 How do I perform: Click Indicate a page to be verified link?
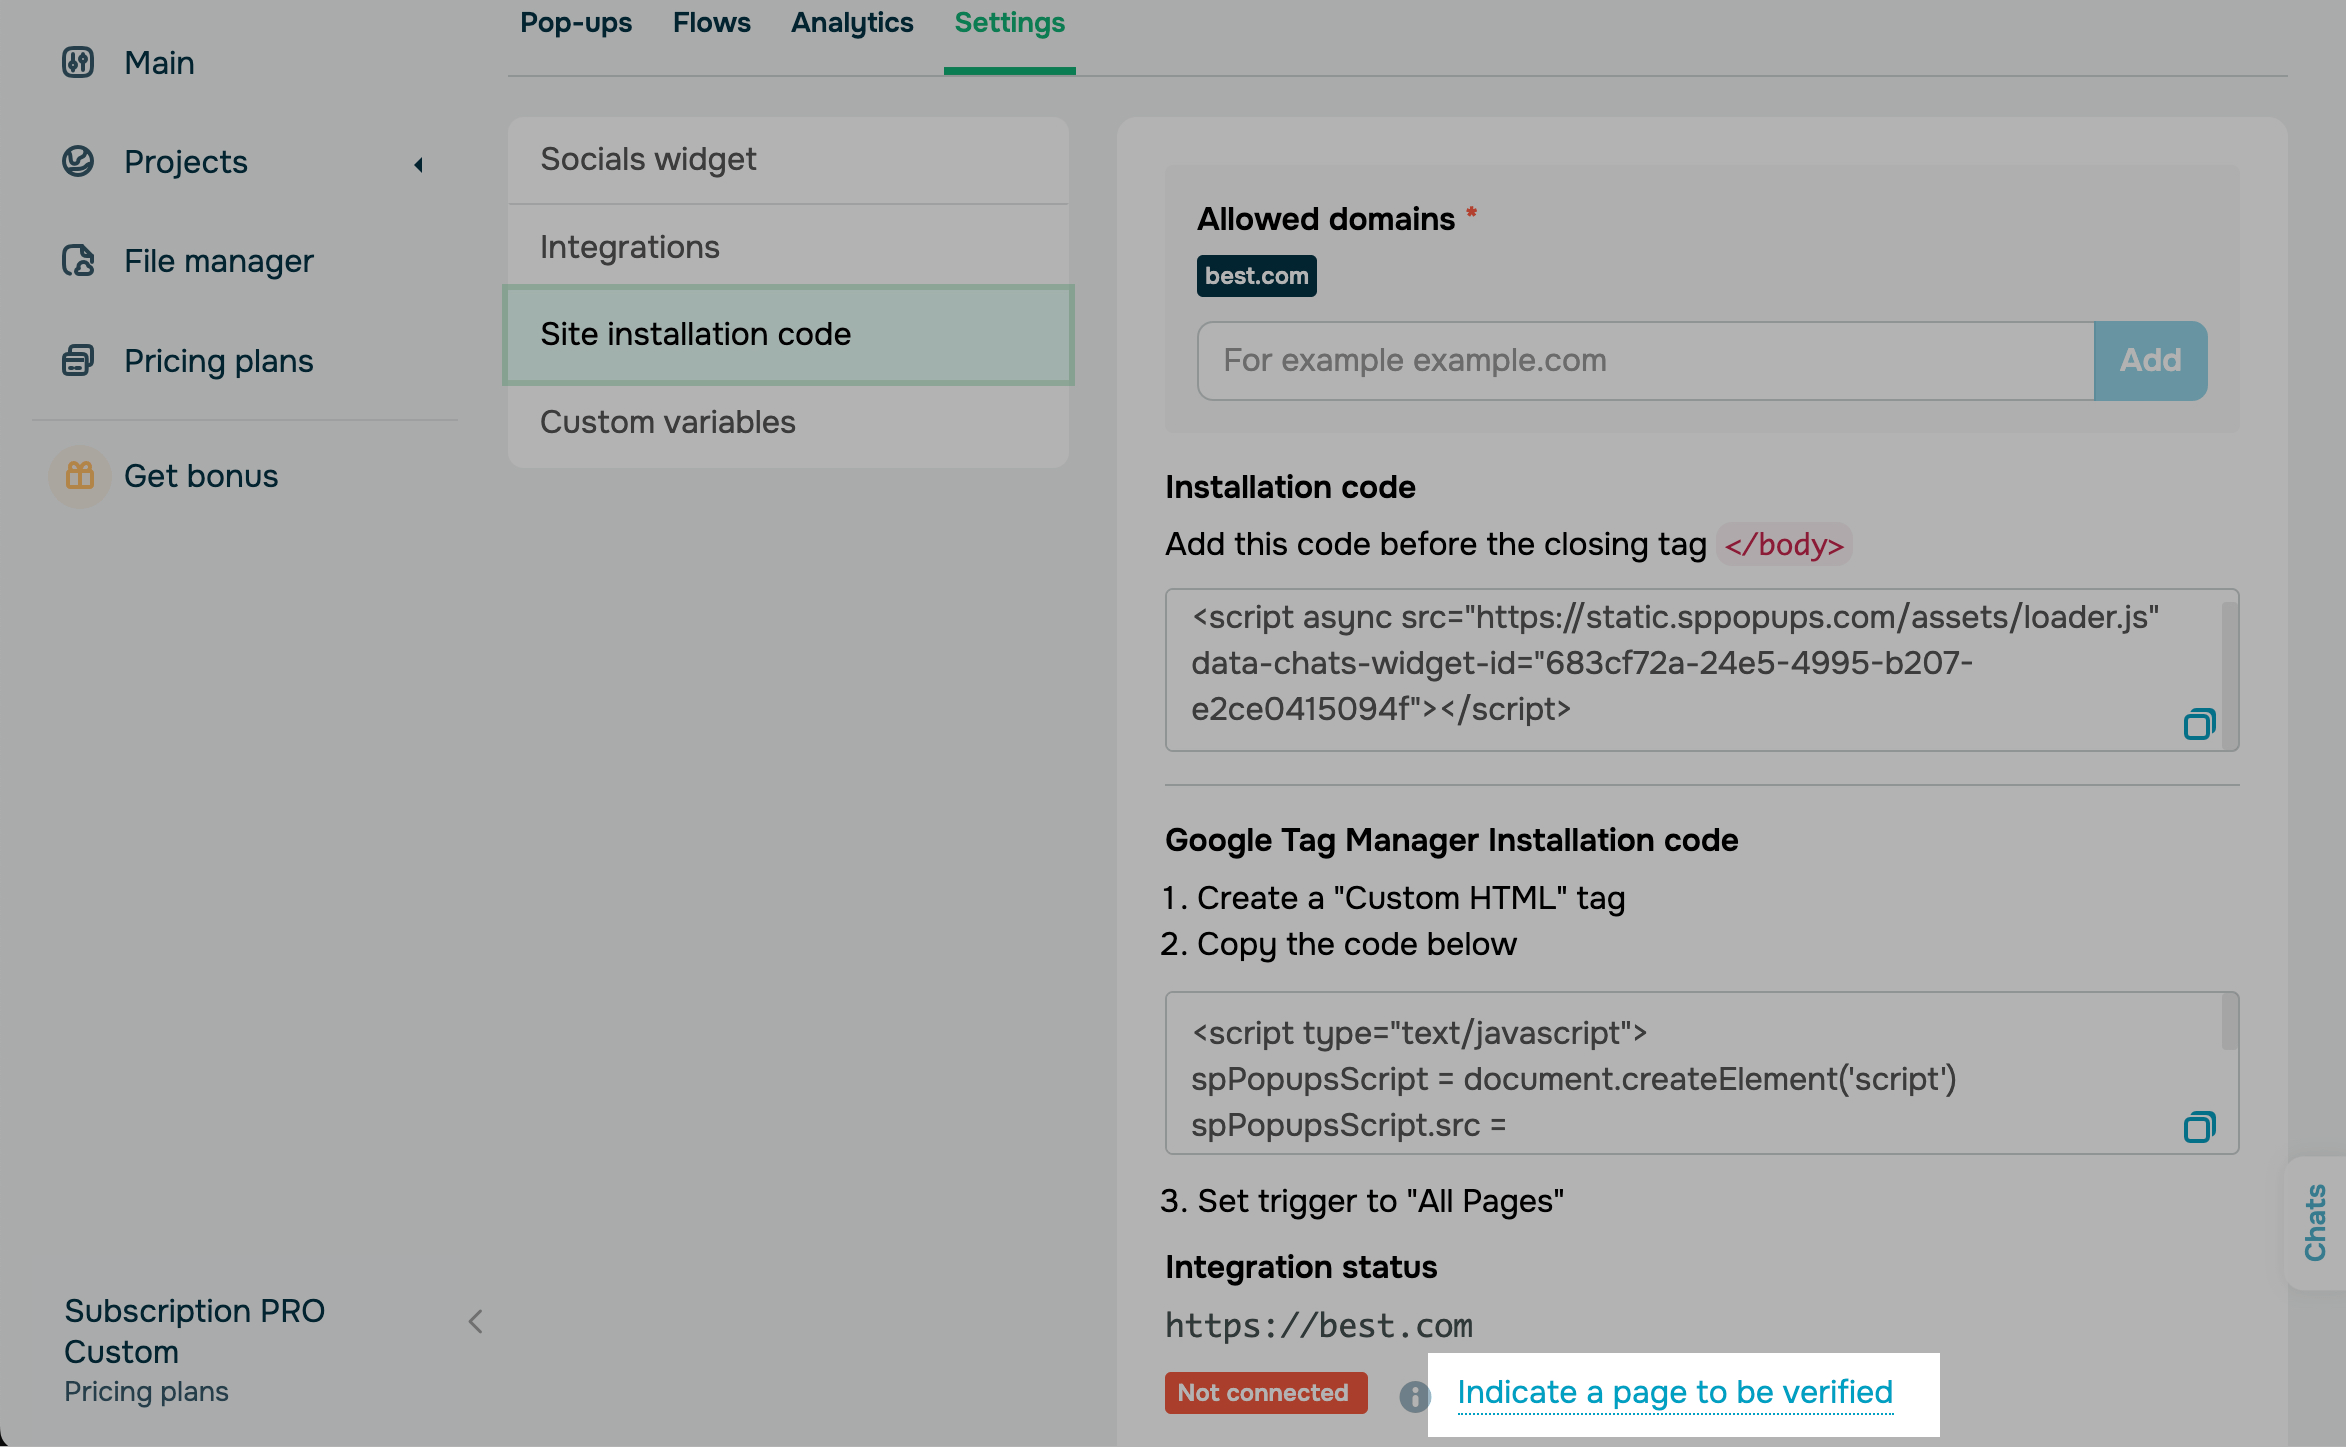pyautogui.click(x=1674, y=1392)
